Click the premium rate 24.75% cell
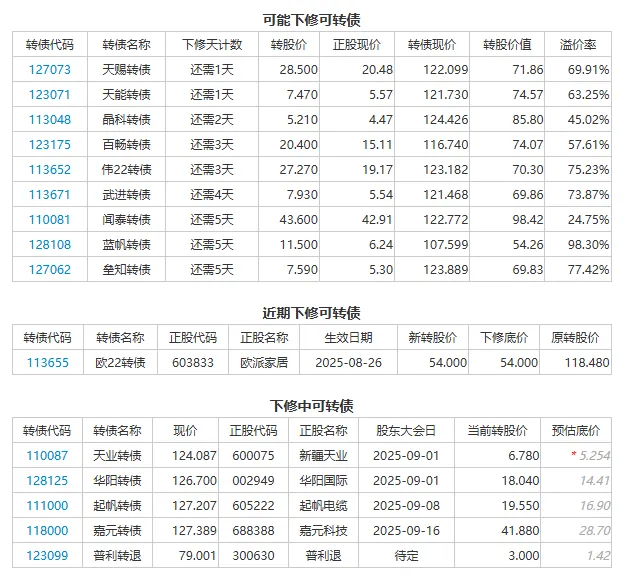Screen dimensions: 640x578 (x=578, y=220)
